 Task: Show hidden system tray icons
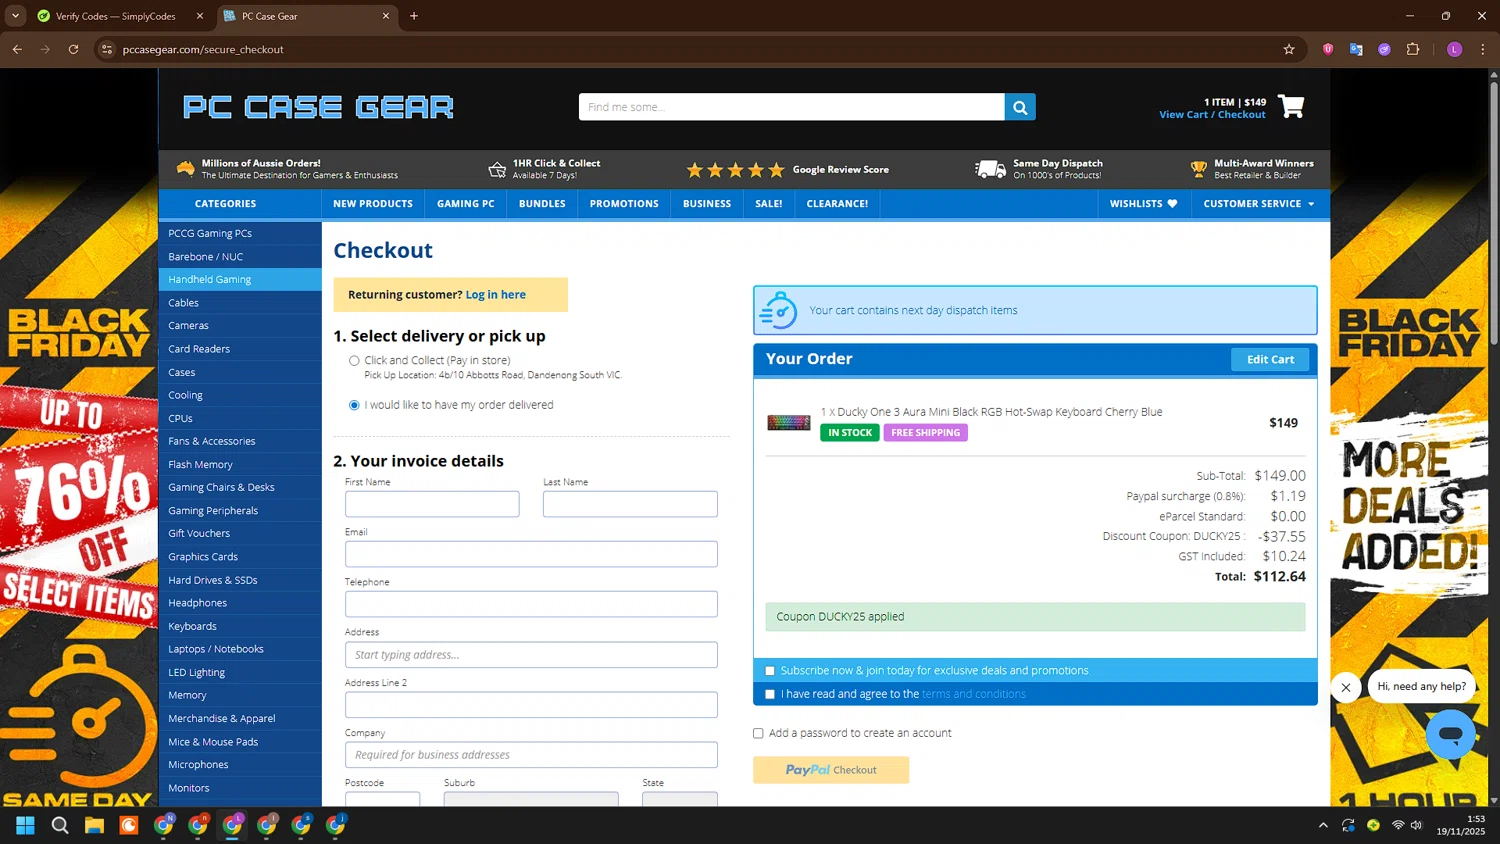click(x=1323, y=825)
